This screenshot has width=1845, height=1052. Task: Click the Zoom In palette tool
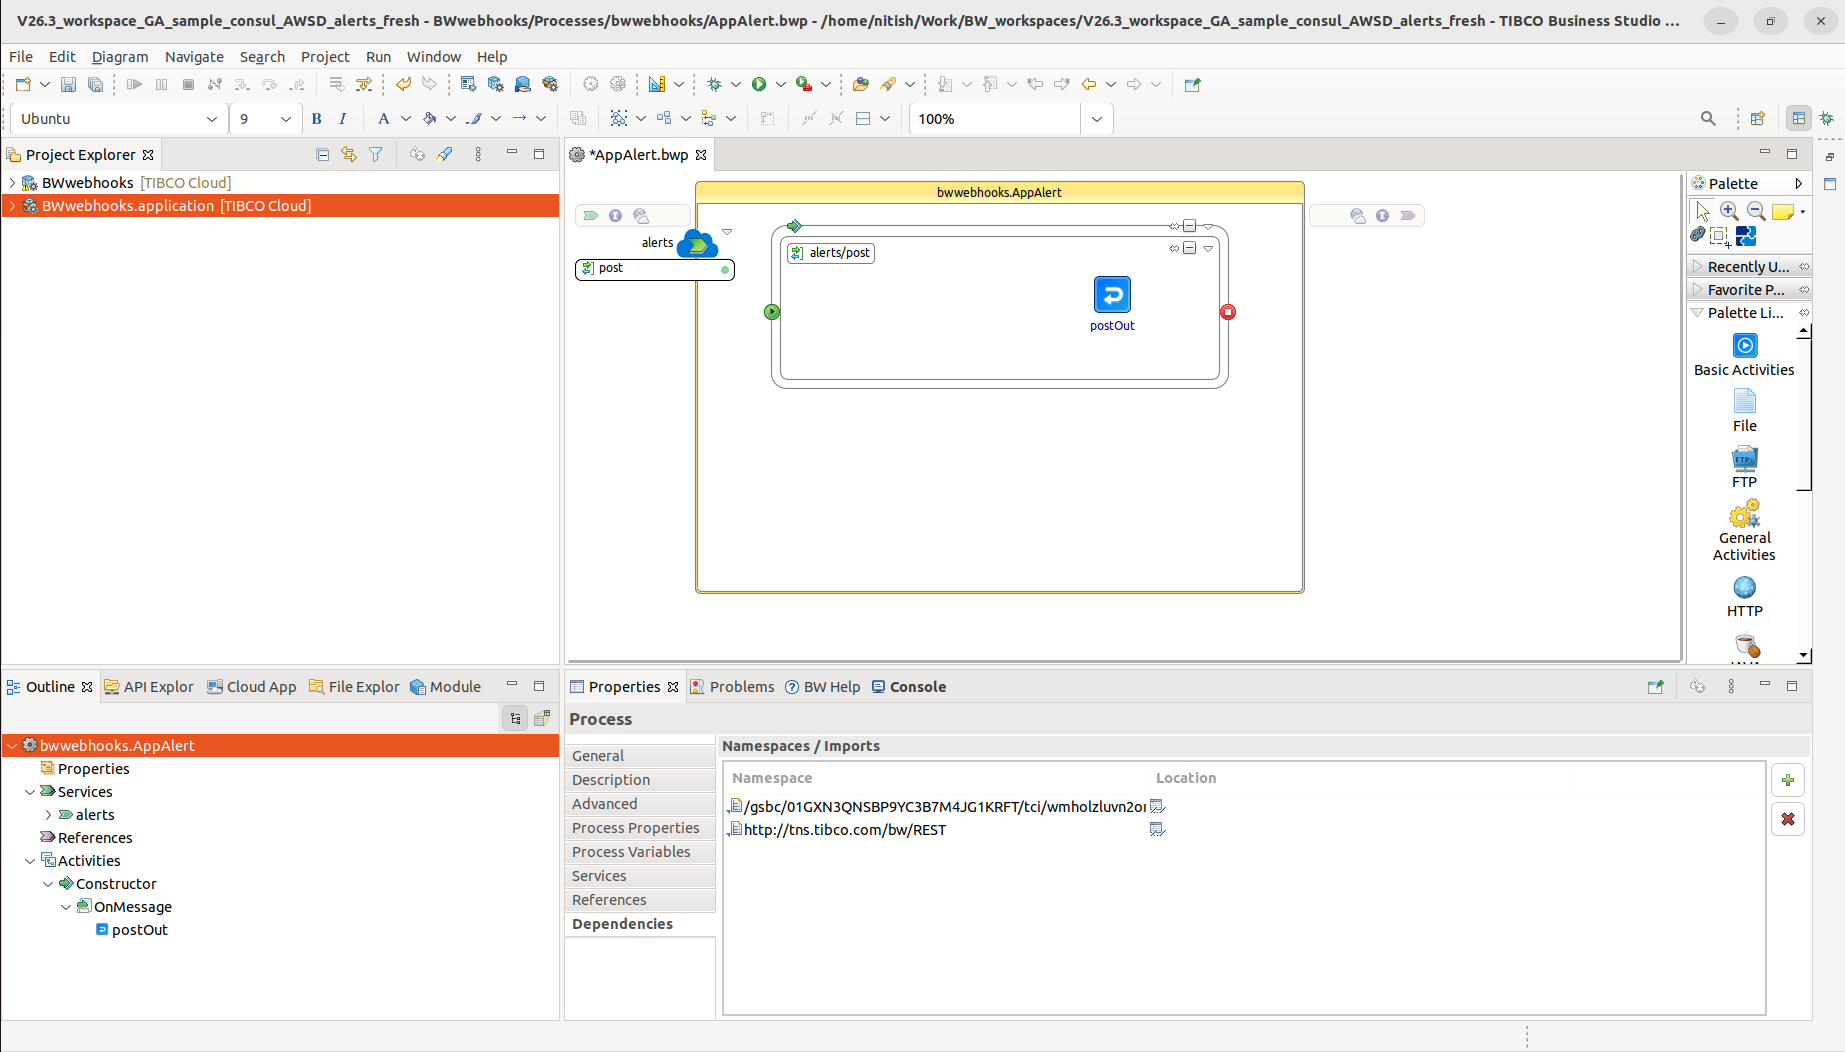(x=1729, y=211)
